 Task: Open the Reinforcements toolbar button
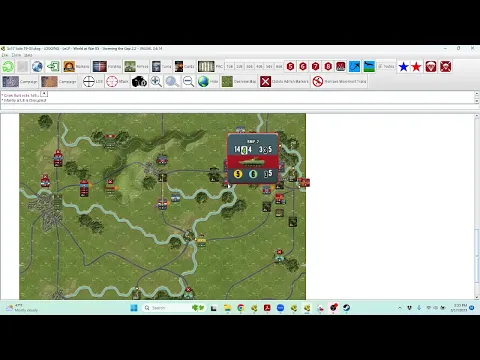point(136,66)
